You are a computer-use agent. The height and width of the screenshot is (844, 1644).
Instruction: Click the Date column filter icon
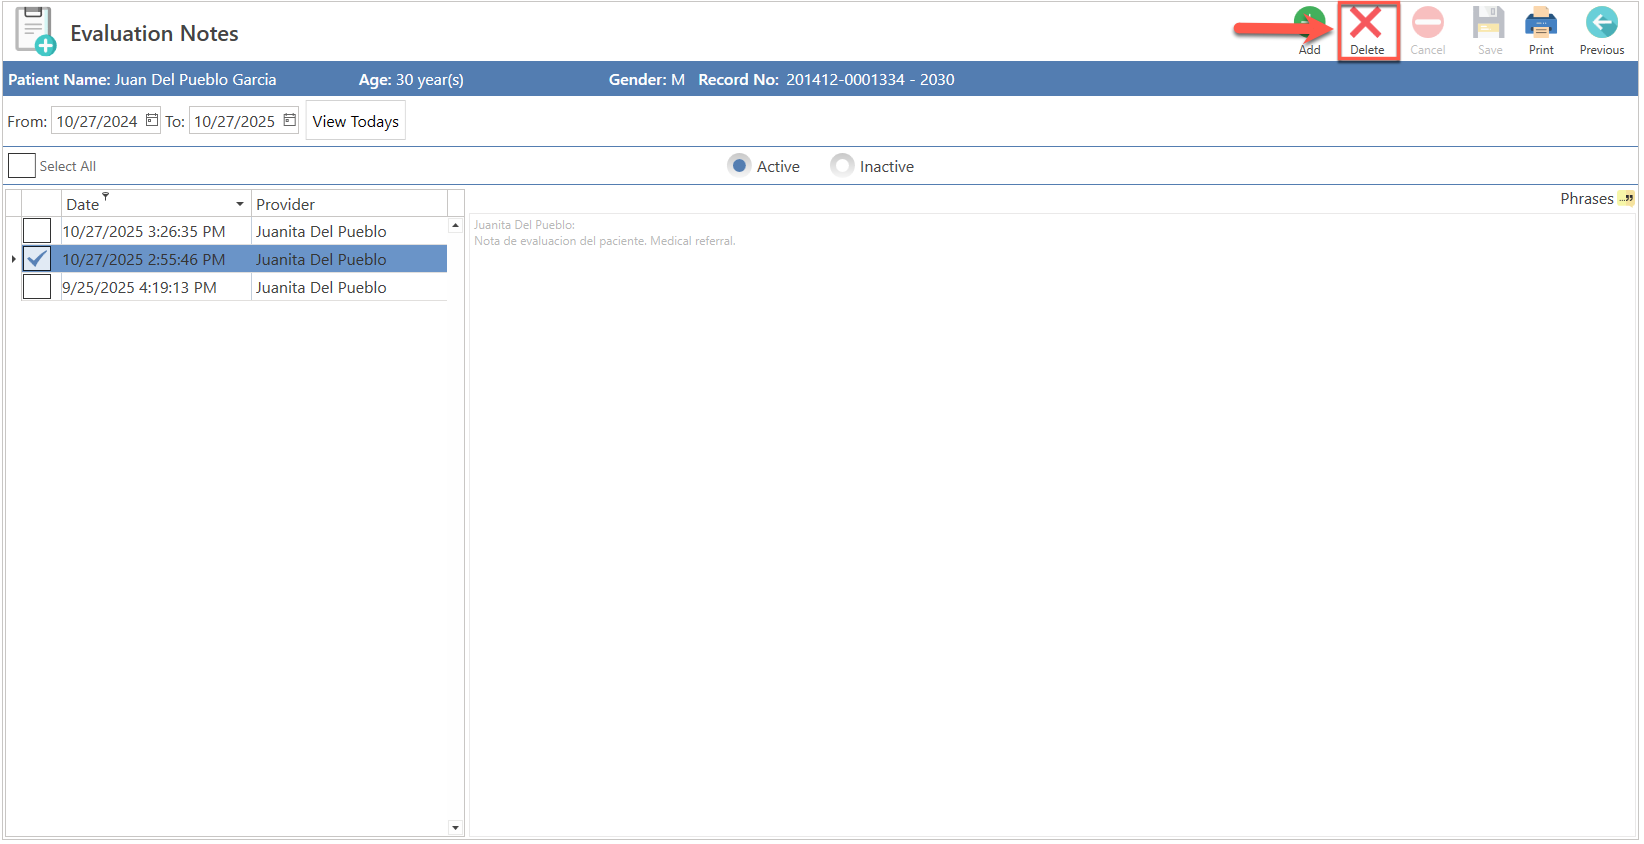pos(105,196)
